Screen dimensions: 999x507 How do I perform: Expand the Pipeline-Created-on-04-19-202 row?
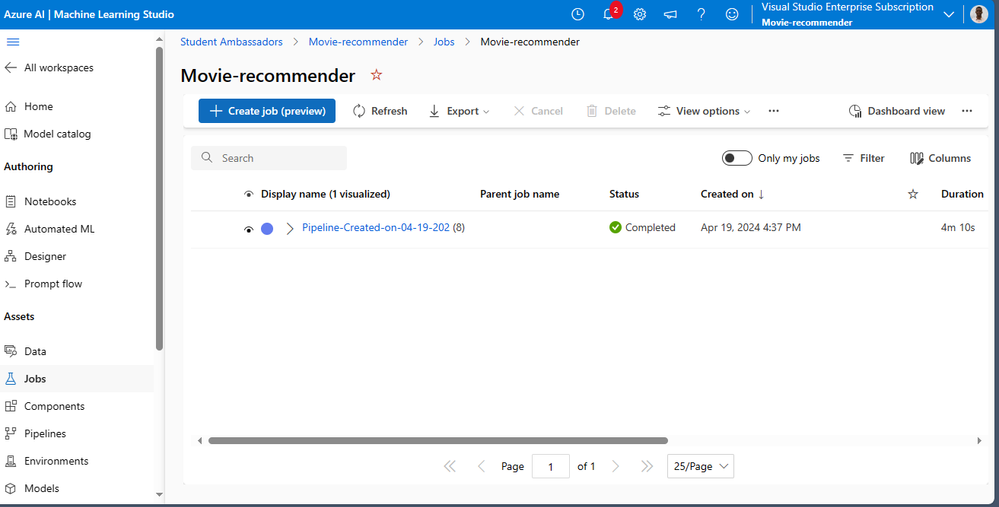click(290, 229)
